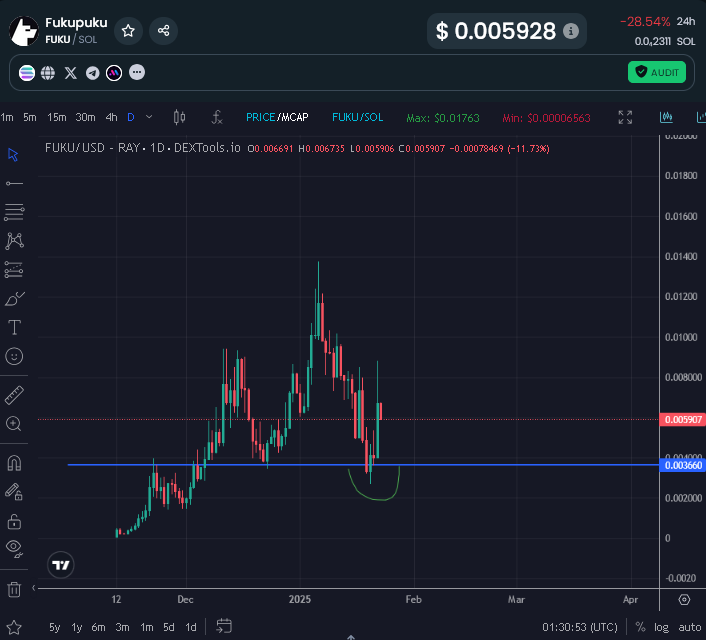The width and height of the screenshot is (706, 640).
Task: Toggle log scale
Action: click(661, 627)
